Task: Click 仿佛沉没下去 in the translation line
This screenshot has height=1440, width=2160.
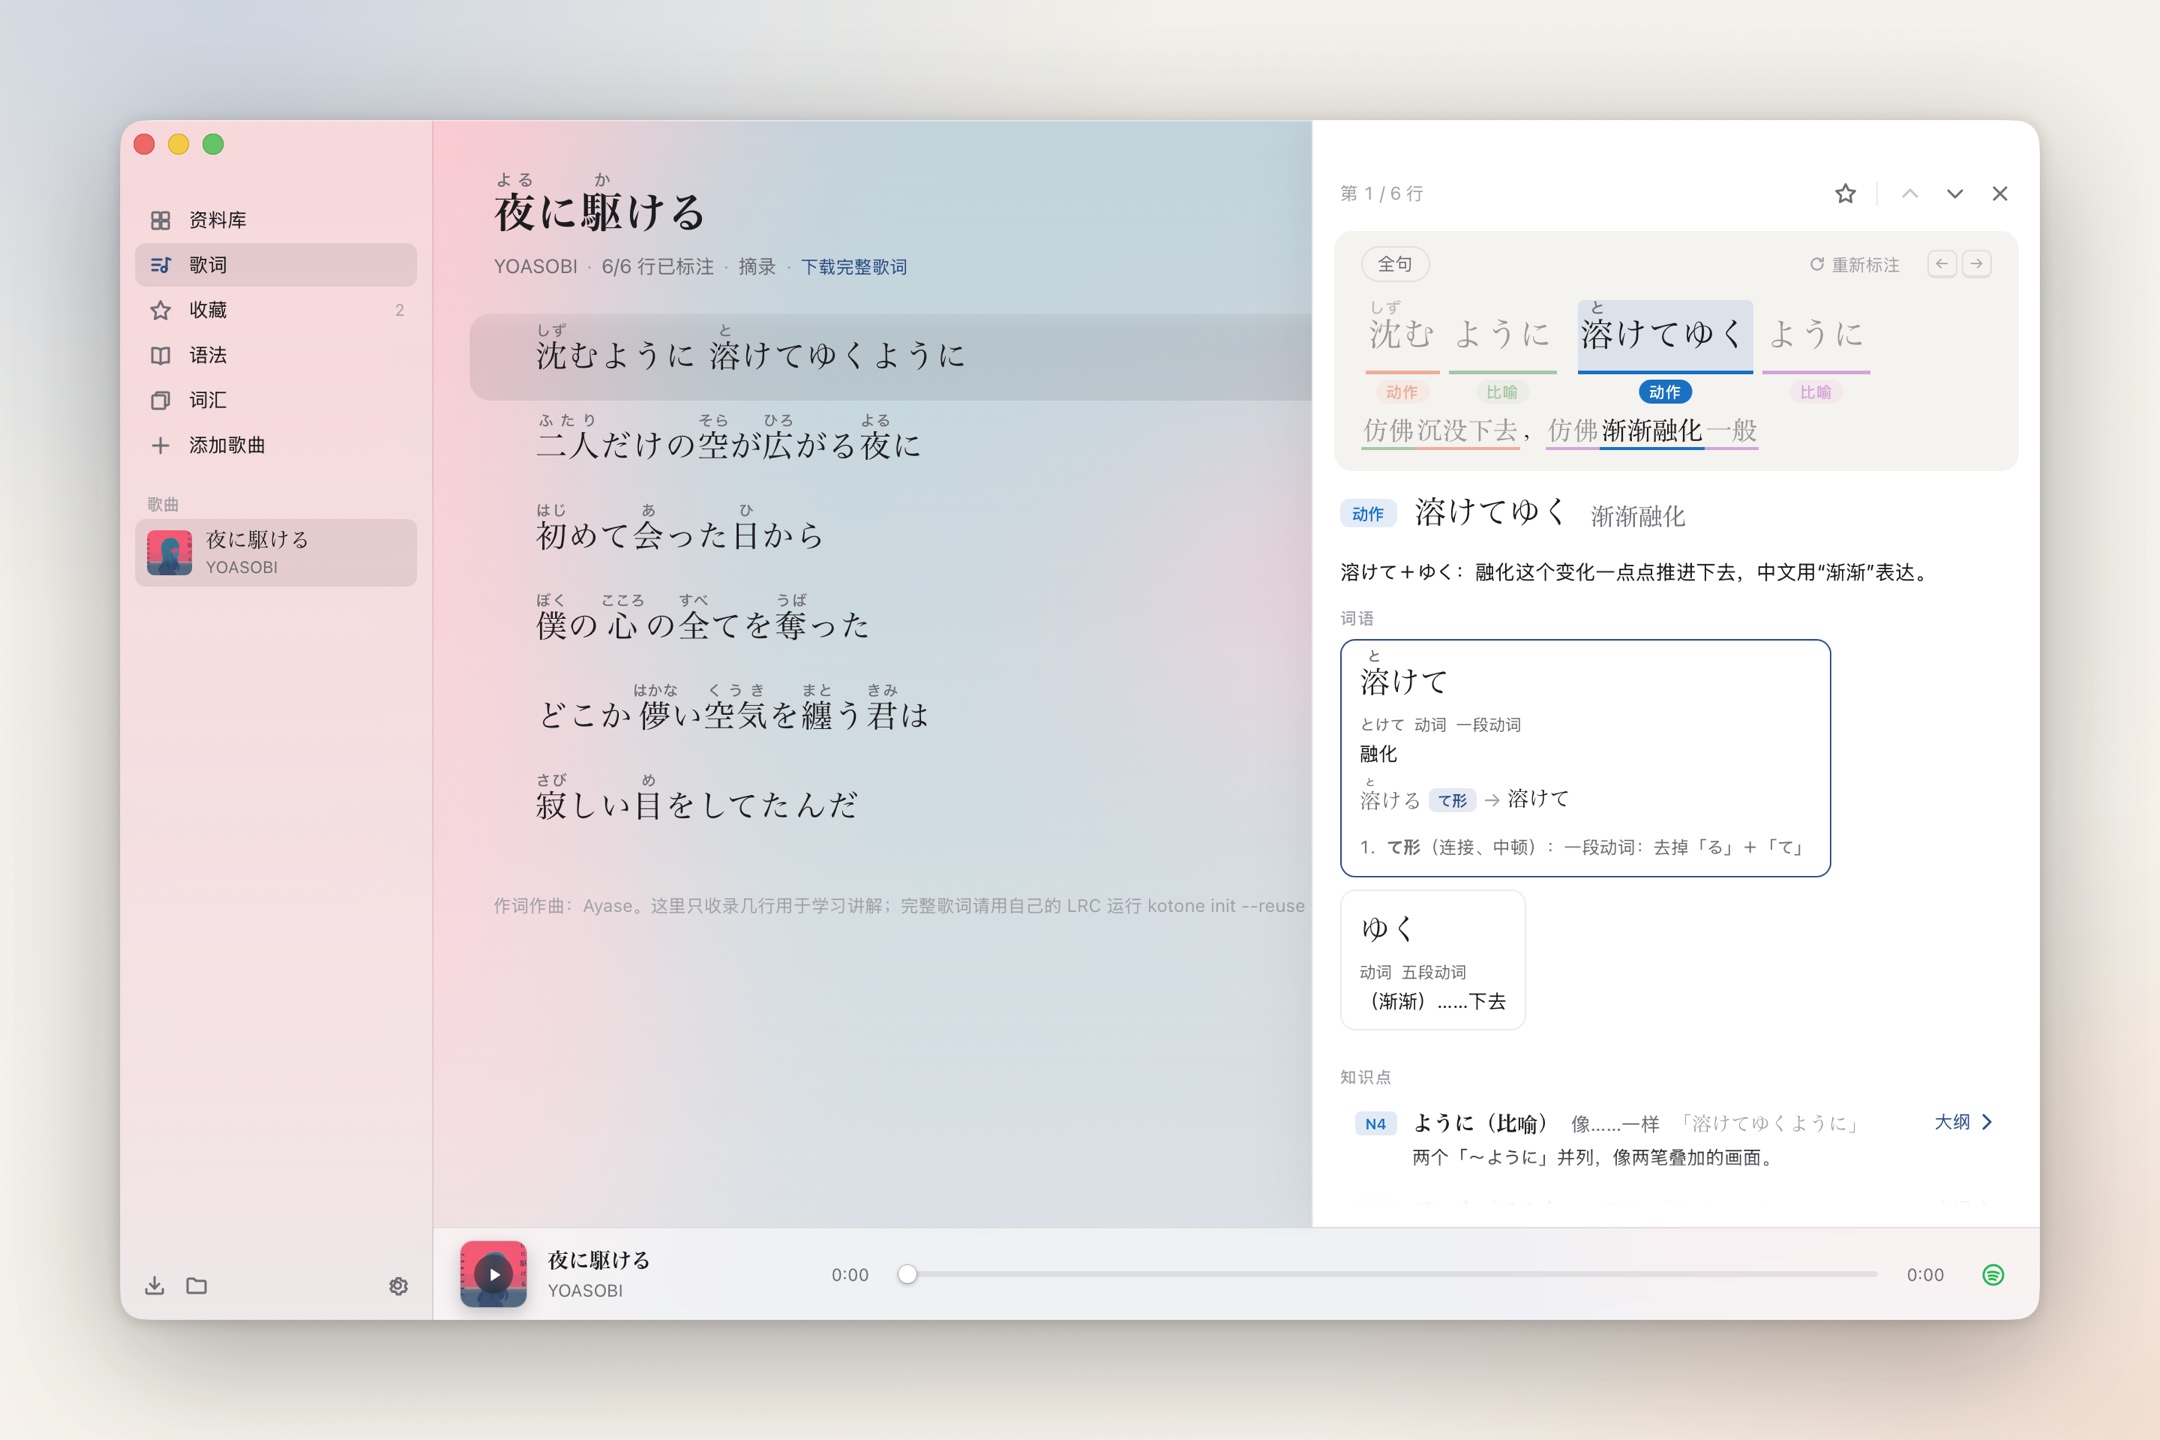Action: point(1440,431)
